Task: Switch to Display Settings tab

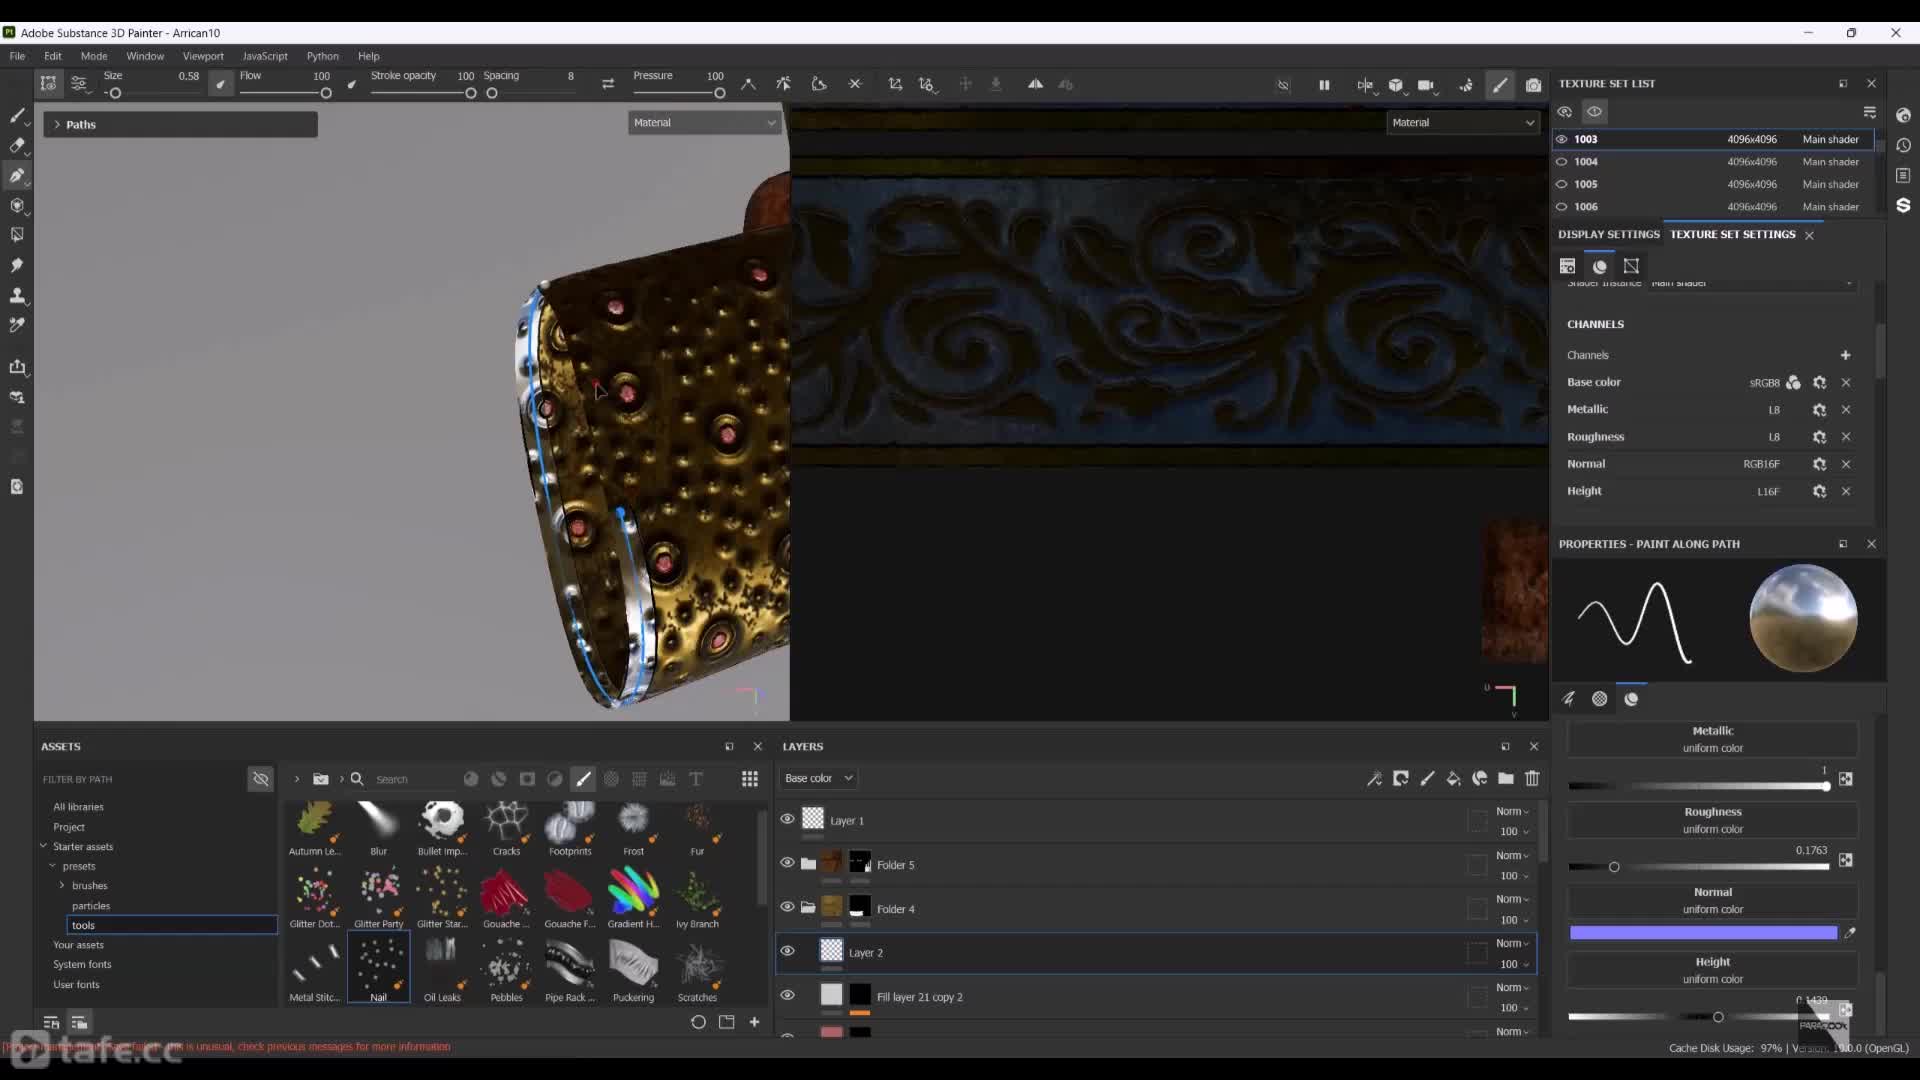Action: click(x=1608, y=234)
